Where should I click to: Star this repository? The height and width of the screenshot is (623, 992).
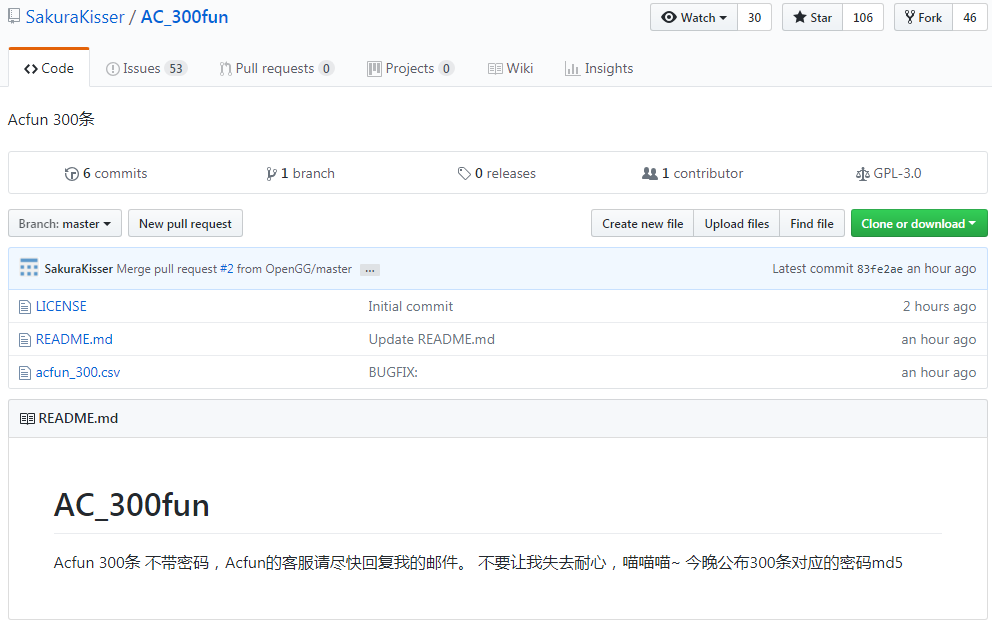coord(812,18)
